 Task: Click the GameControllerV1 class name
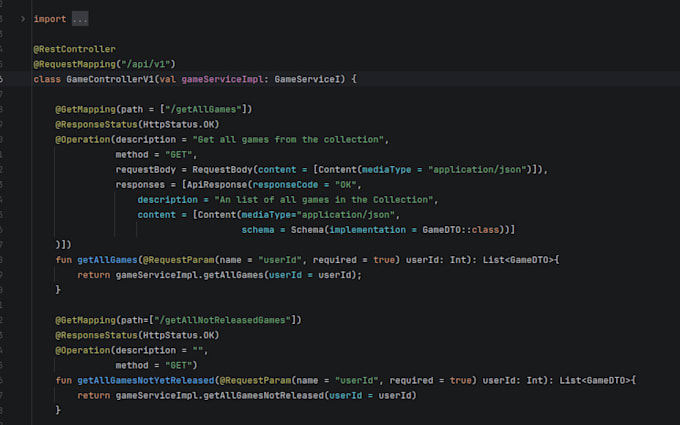110,79
